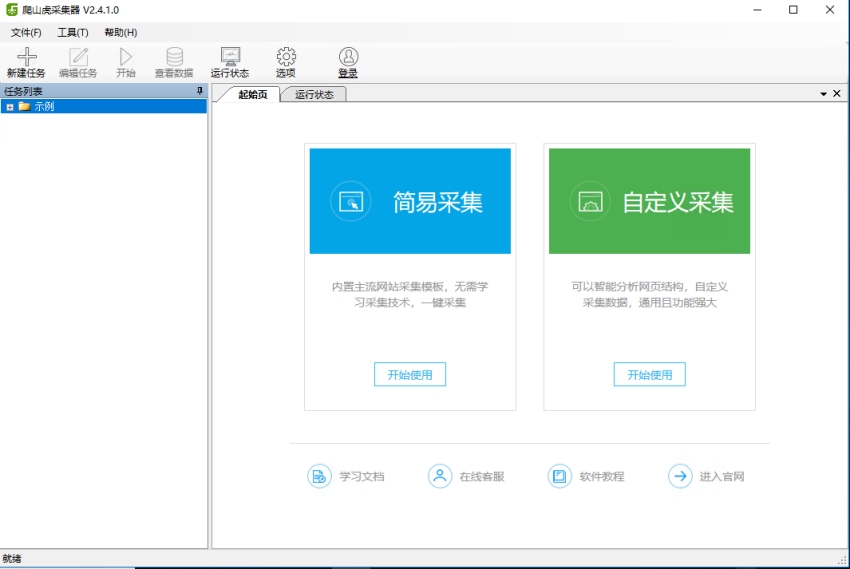Image resolution: width=850 pixels, height=569 pixels.
Task: Open 在线客服 person icon
Action: (440, 476)
